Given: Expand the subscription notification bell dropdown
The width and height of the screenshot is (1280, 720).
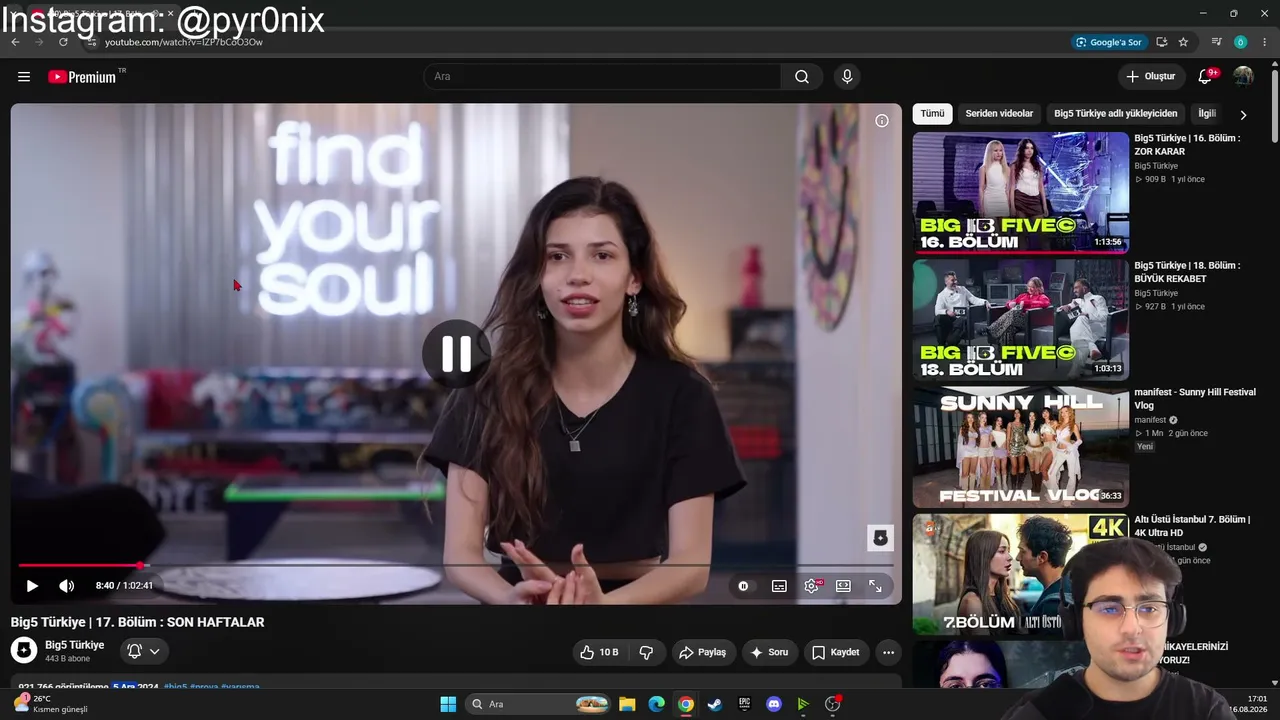Looking at the screenshot, I should pyautogui.click(x=143, y=651).
